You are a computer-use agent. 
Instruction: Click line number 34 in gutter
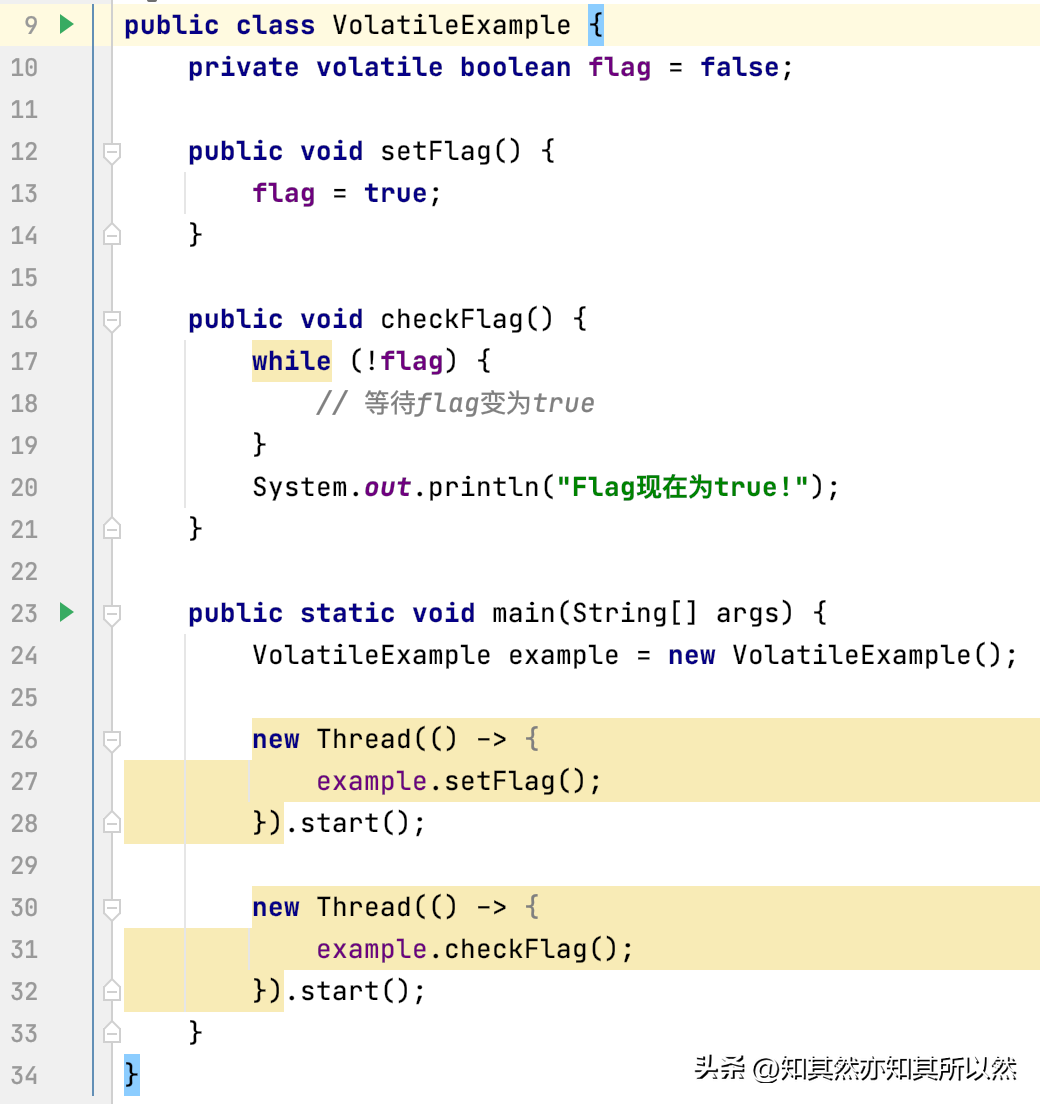point(24,1075)
